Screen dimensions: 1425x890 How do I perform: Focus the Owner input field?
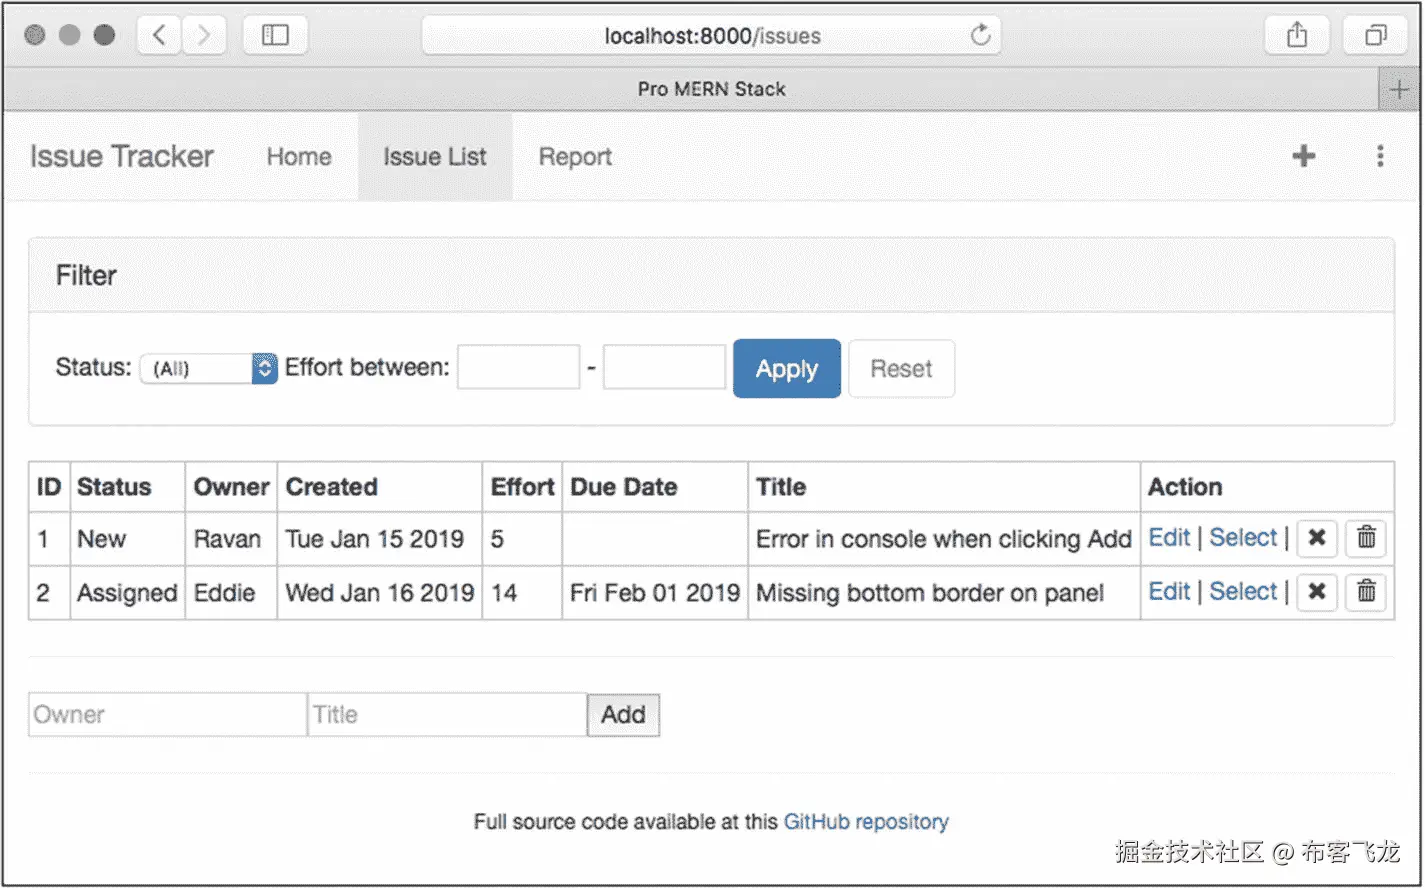click(x=167, y=715)
